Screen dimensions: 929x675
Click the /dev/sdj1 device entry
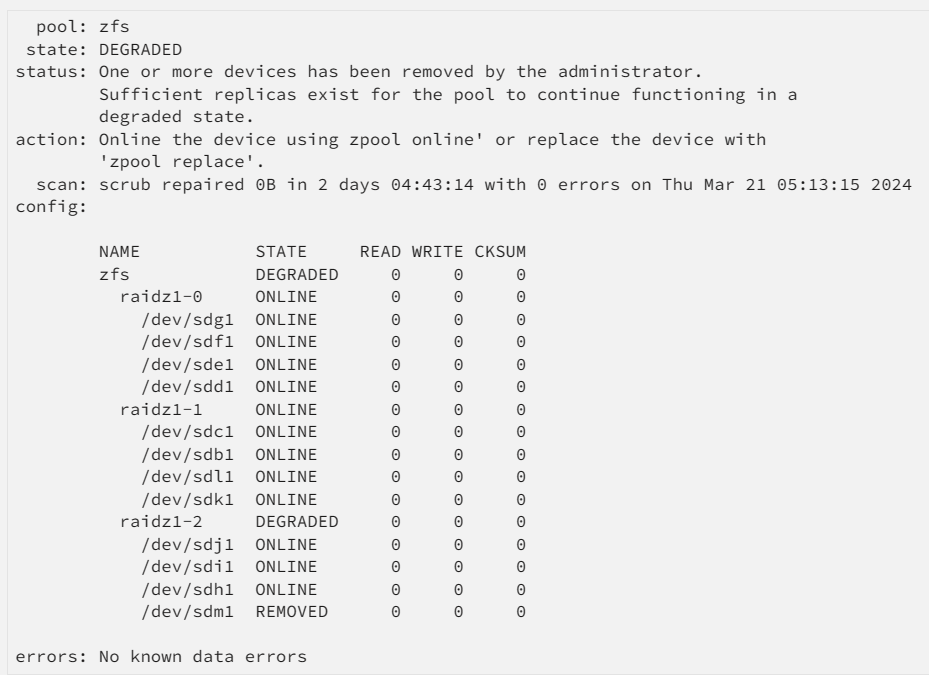[x=187, y=545]
